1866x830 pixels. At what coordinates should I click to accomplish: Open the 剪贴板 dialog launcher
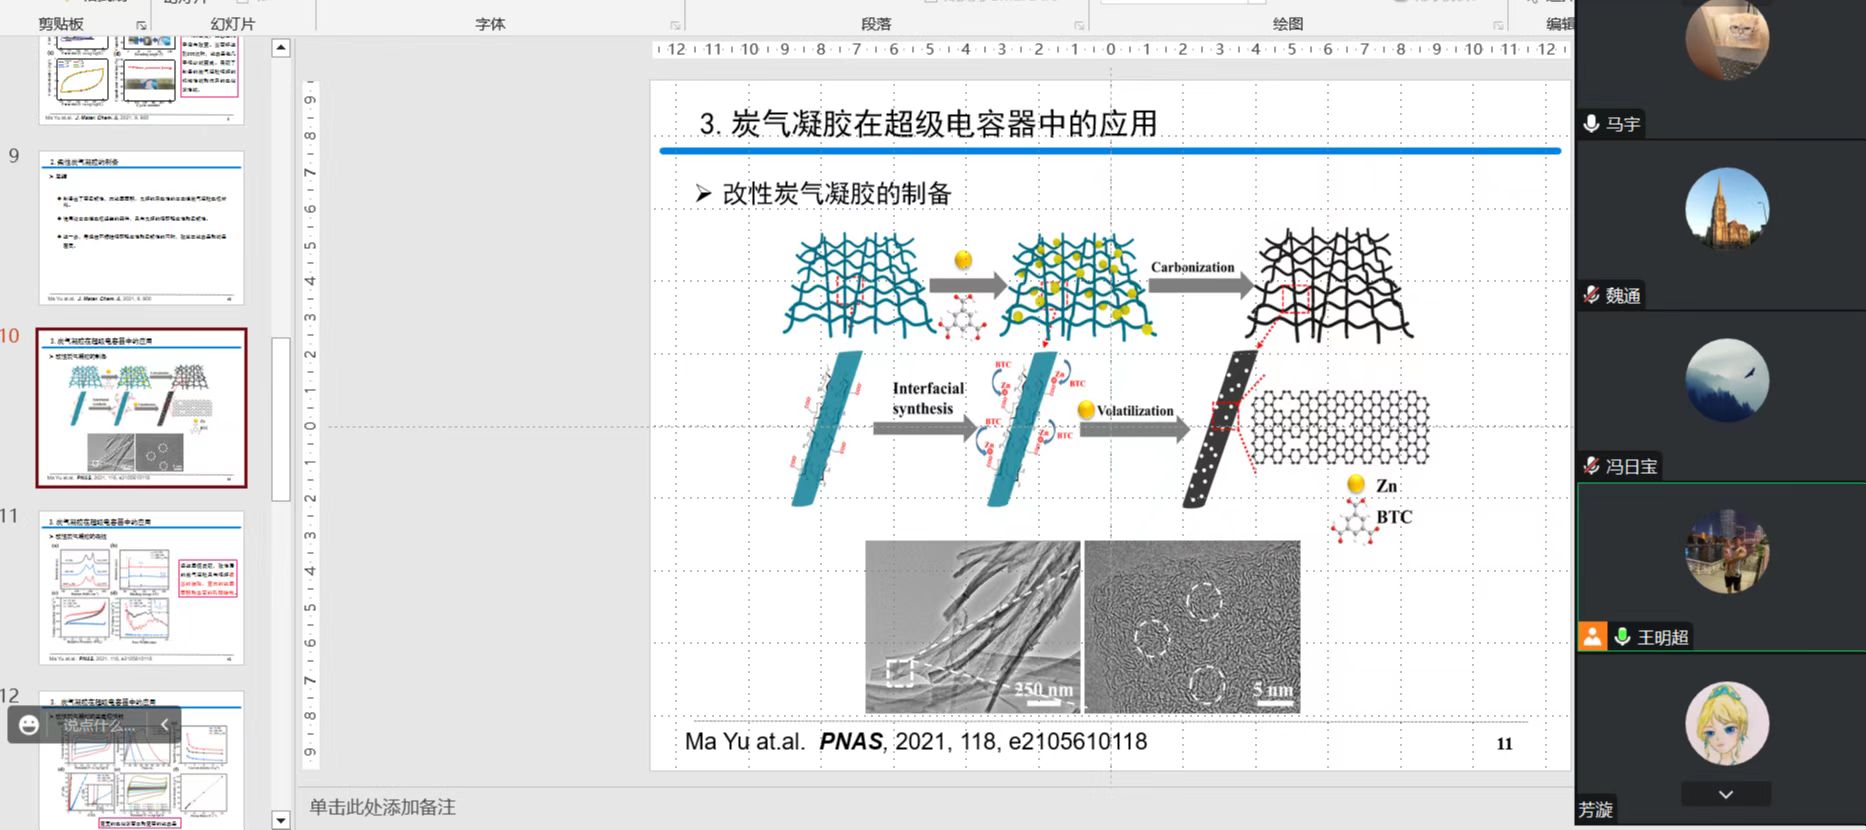(141, 25)
